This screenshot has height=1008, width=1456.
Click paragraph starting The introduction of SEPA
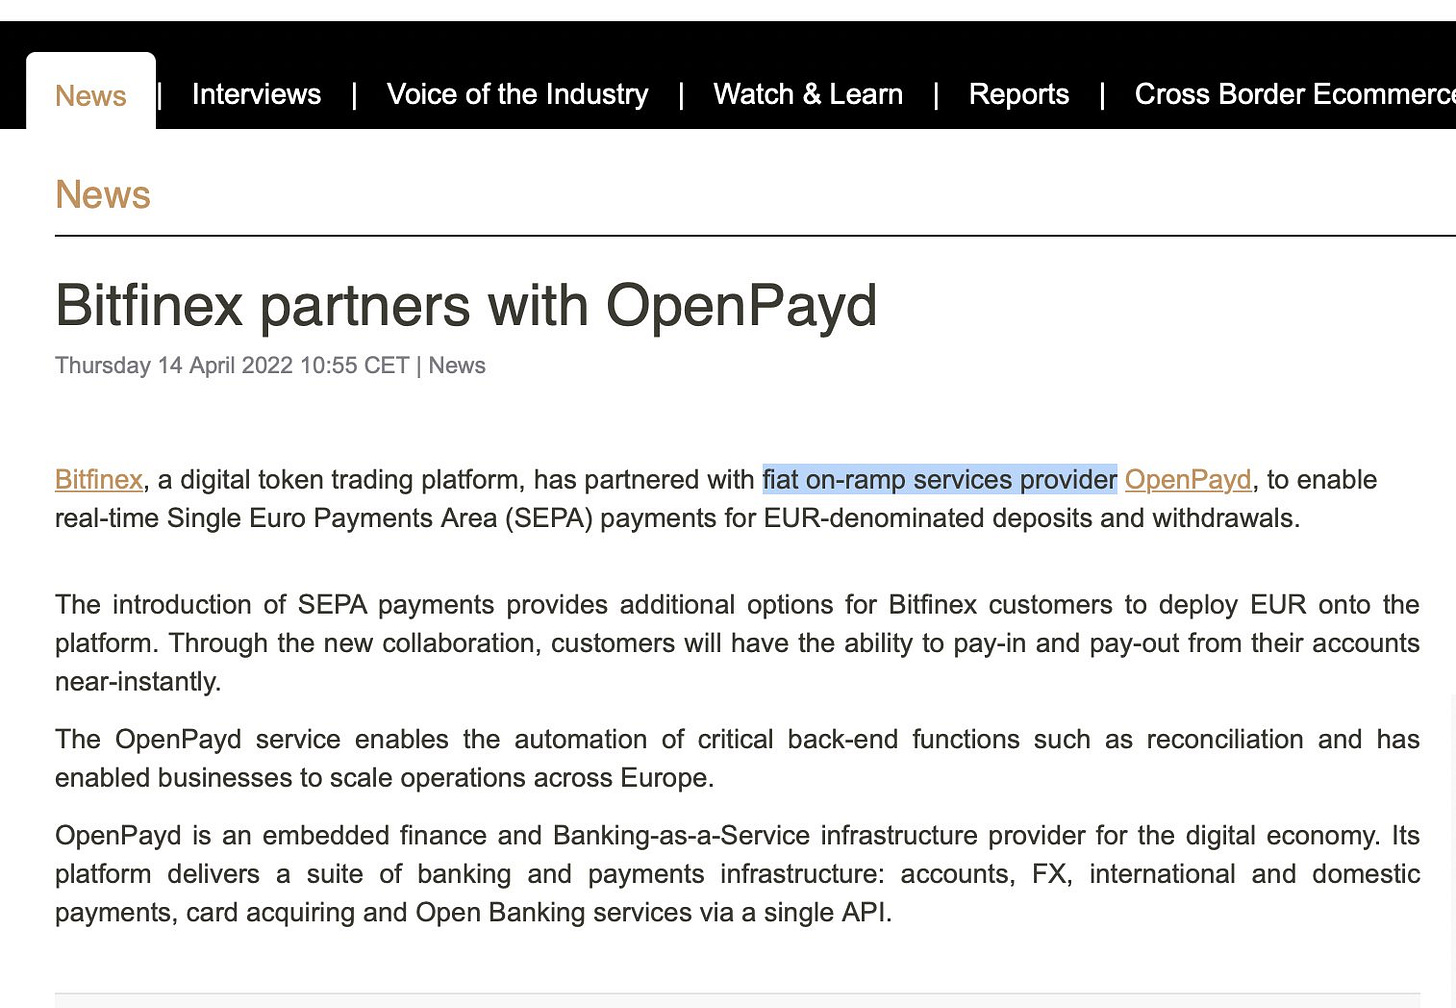pos(737,643)
